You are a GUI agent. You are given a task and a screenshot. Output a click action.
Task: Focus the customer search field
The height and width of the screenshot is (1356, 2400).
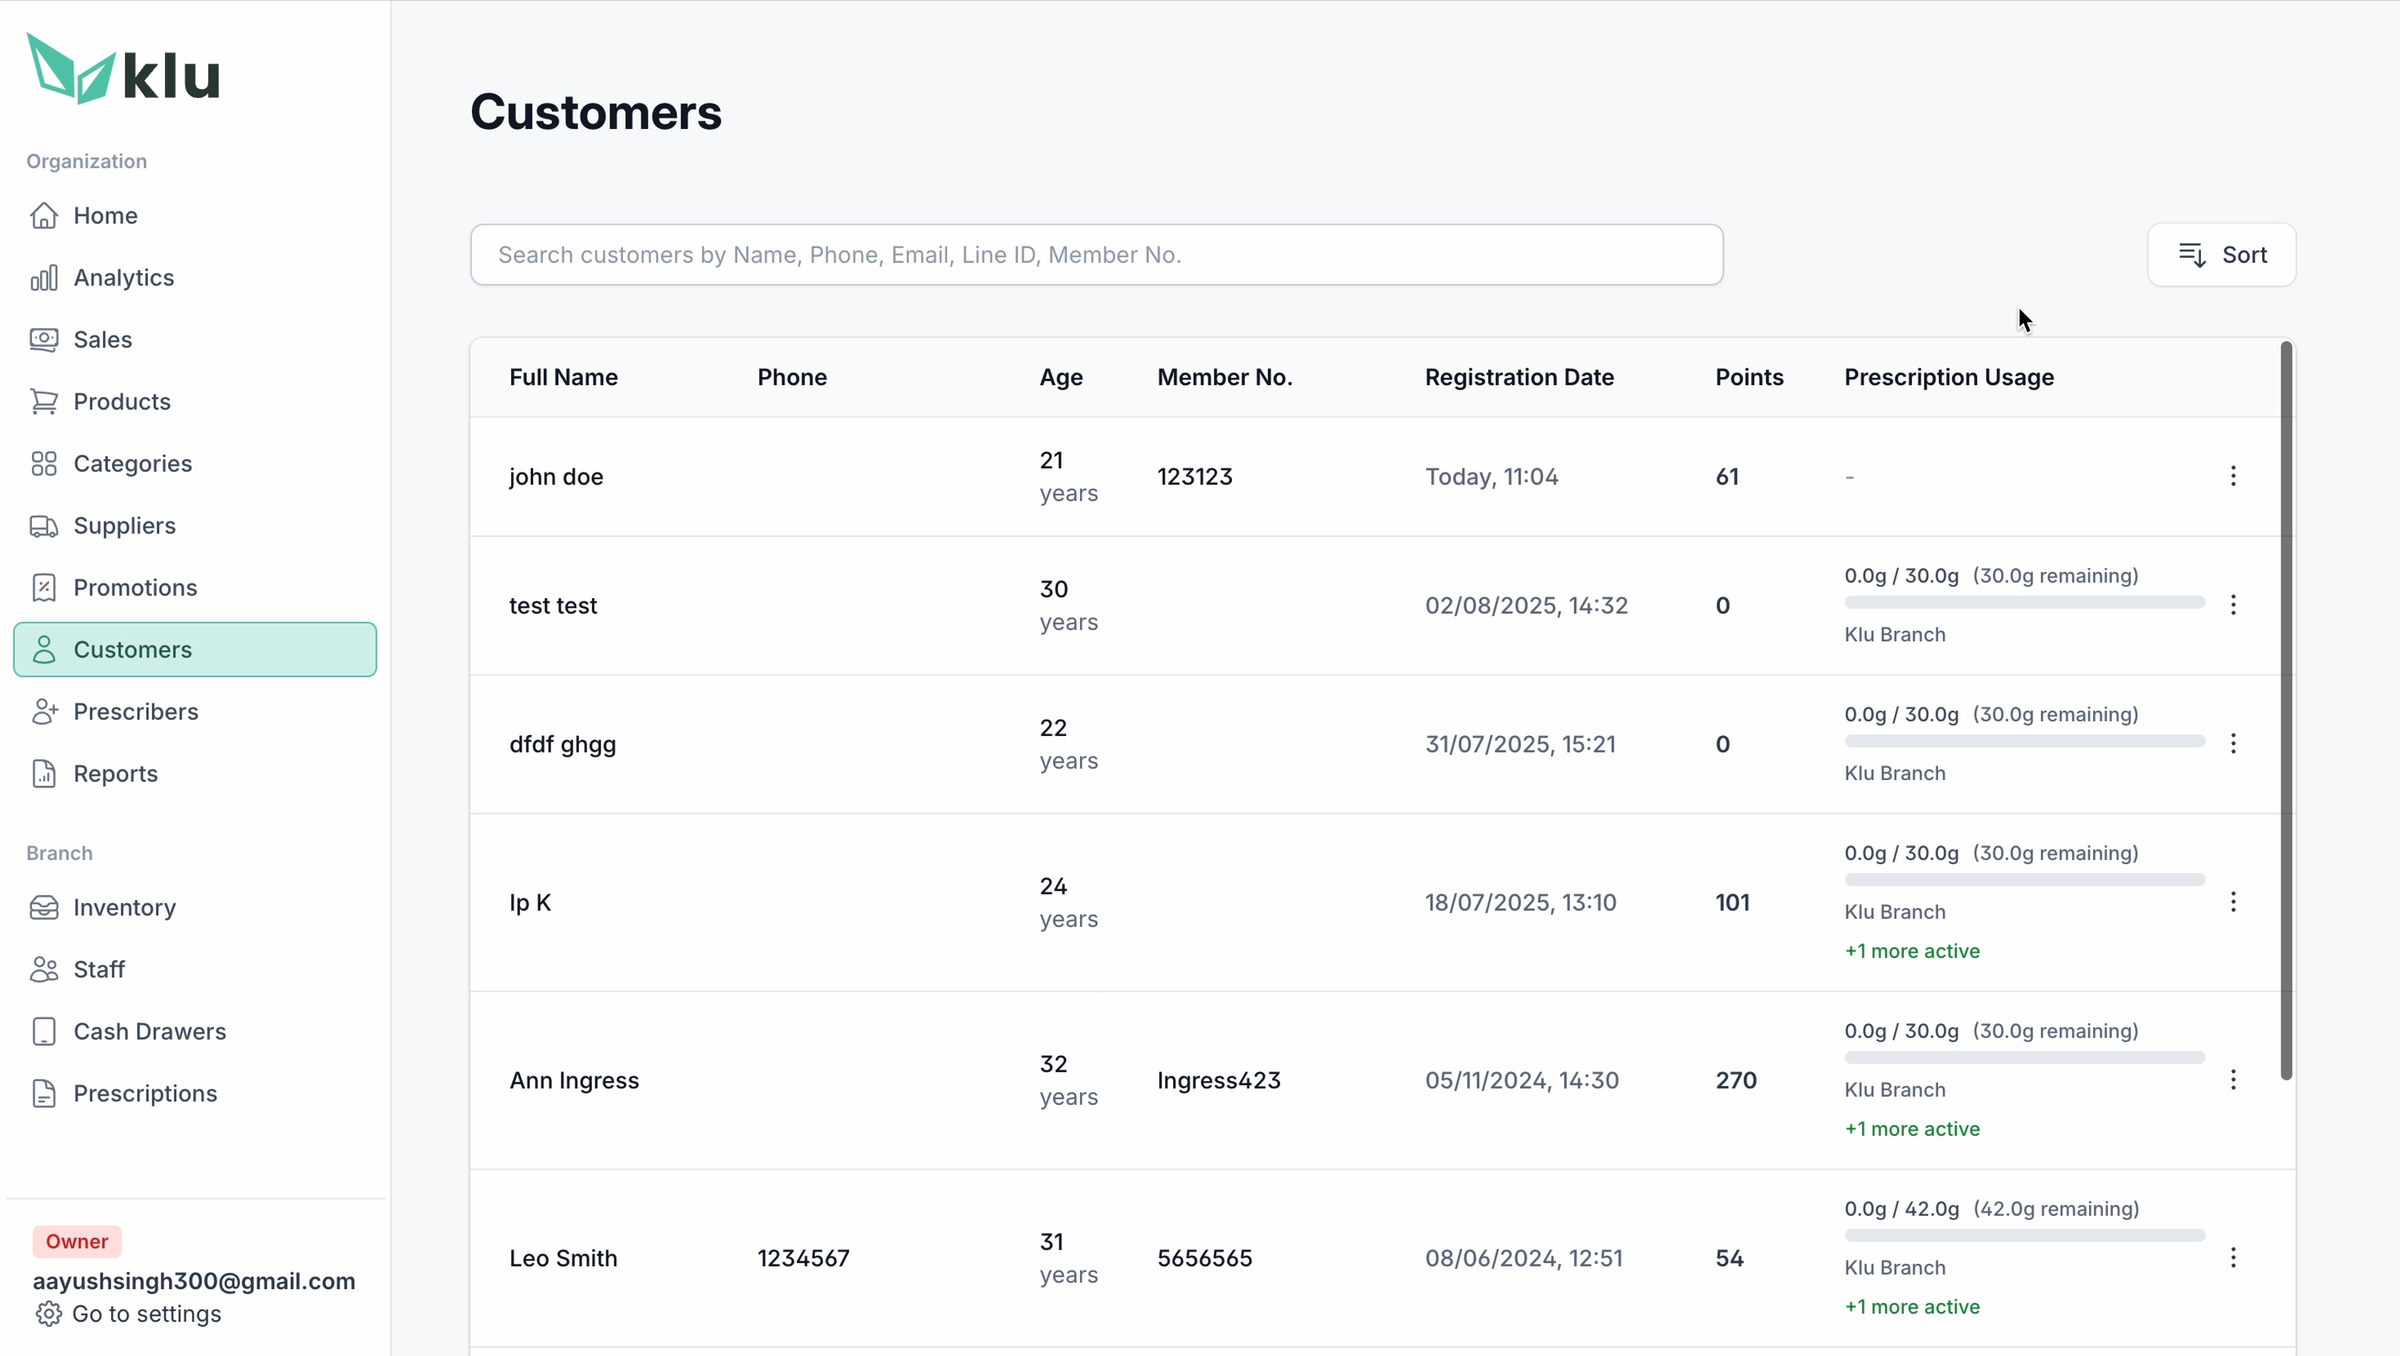point(1097,255)
